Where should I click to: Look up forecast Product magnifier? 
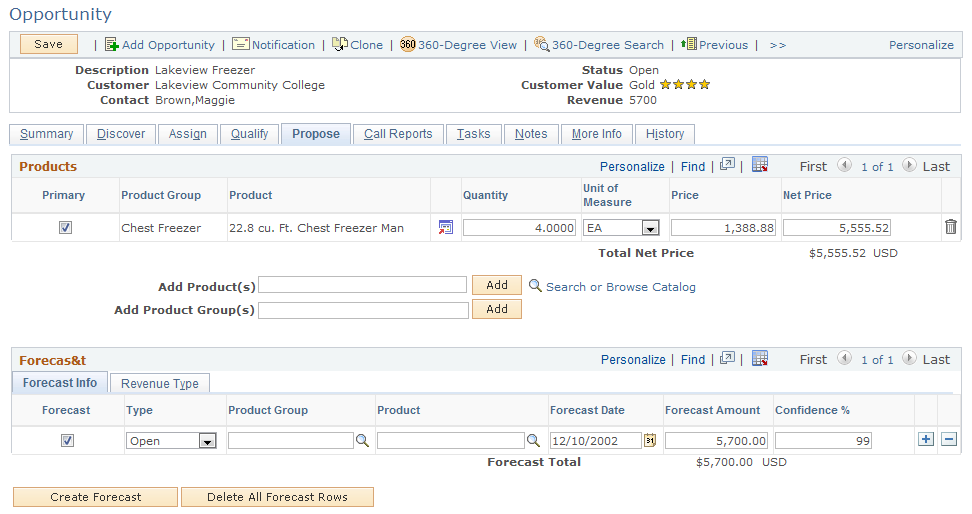tap(533, 441)
